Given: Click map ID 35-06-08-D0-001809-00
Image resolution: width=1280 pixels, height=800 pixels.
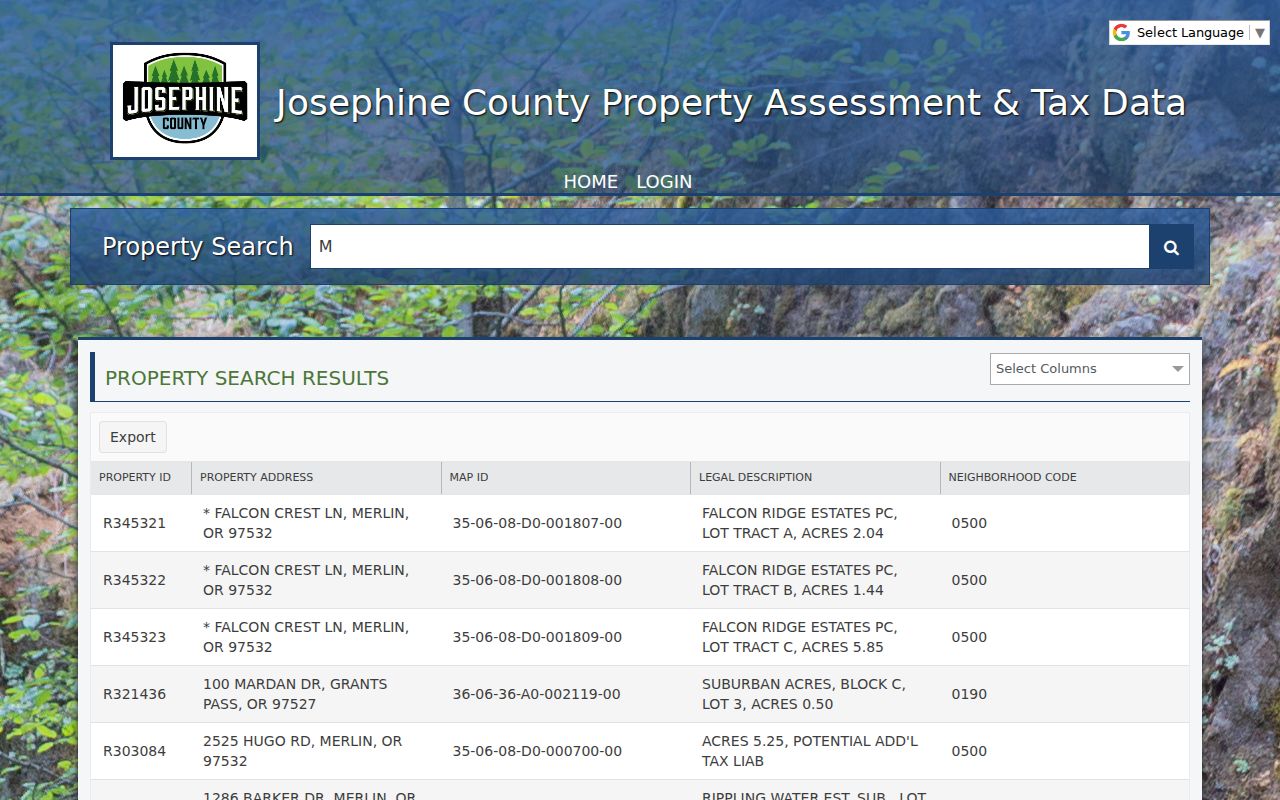Looking at the screenshot, I should (x=537, y=637).
